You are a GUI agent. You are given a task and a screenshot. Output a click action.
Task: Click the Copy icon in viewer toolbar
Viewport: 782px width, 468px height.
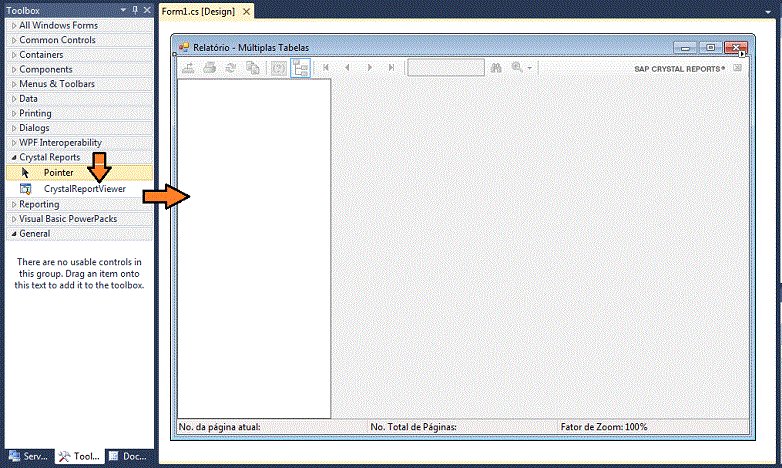pyautogui.click(x=253, y=68)
